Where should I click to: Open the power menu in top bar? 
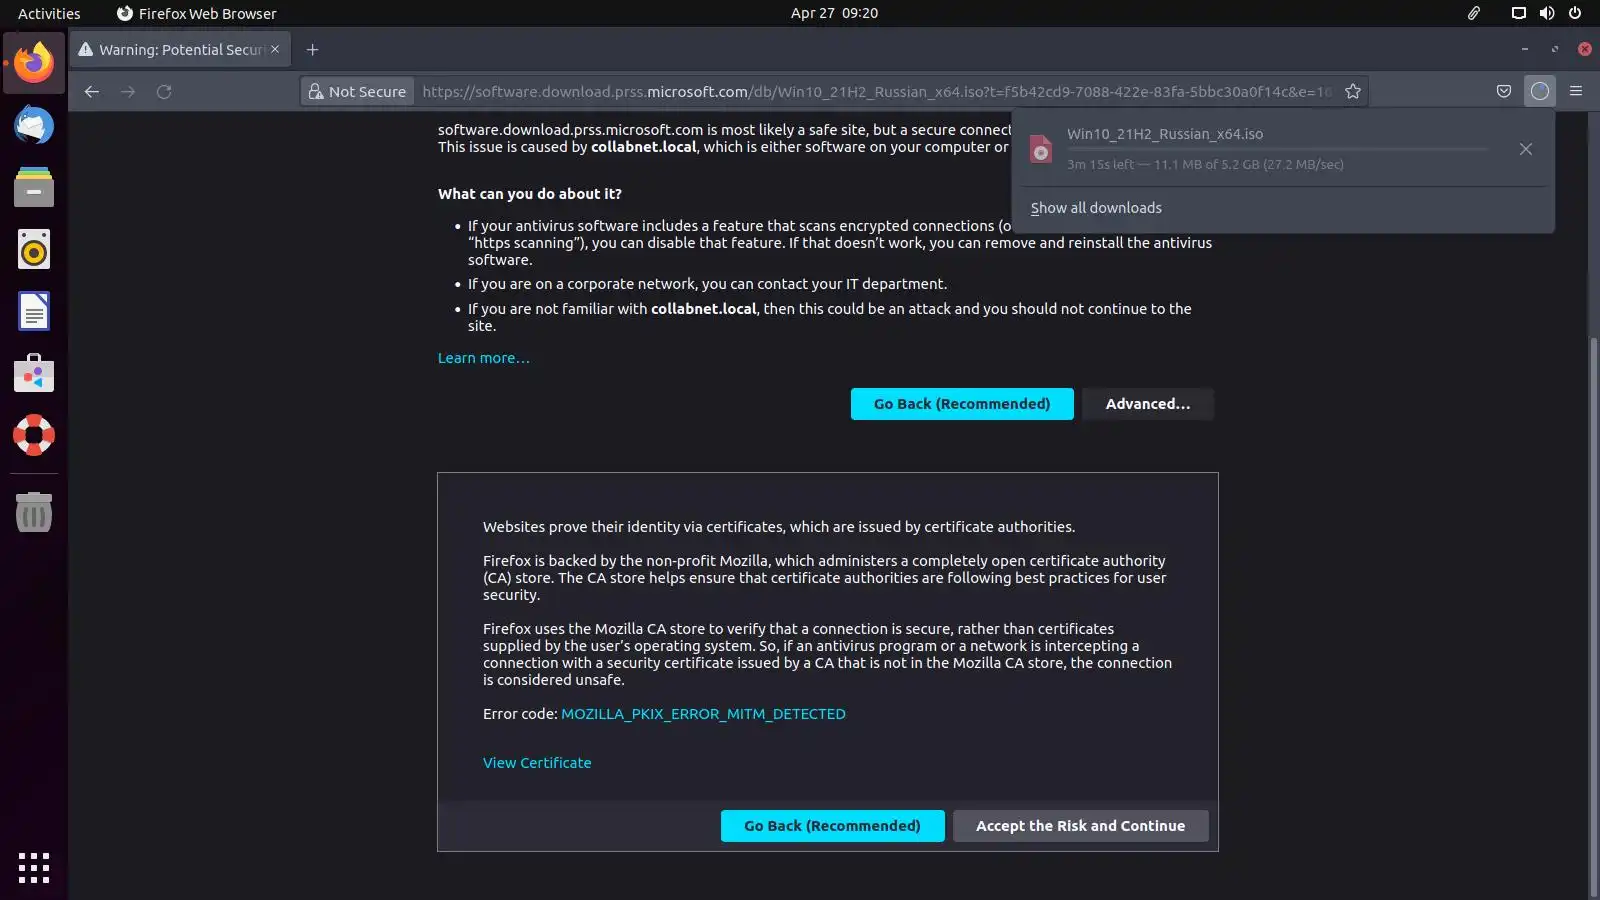coord(1575,13)
